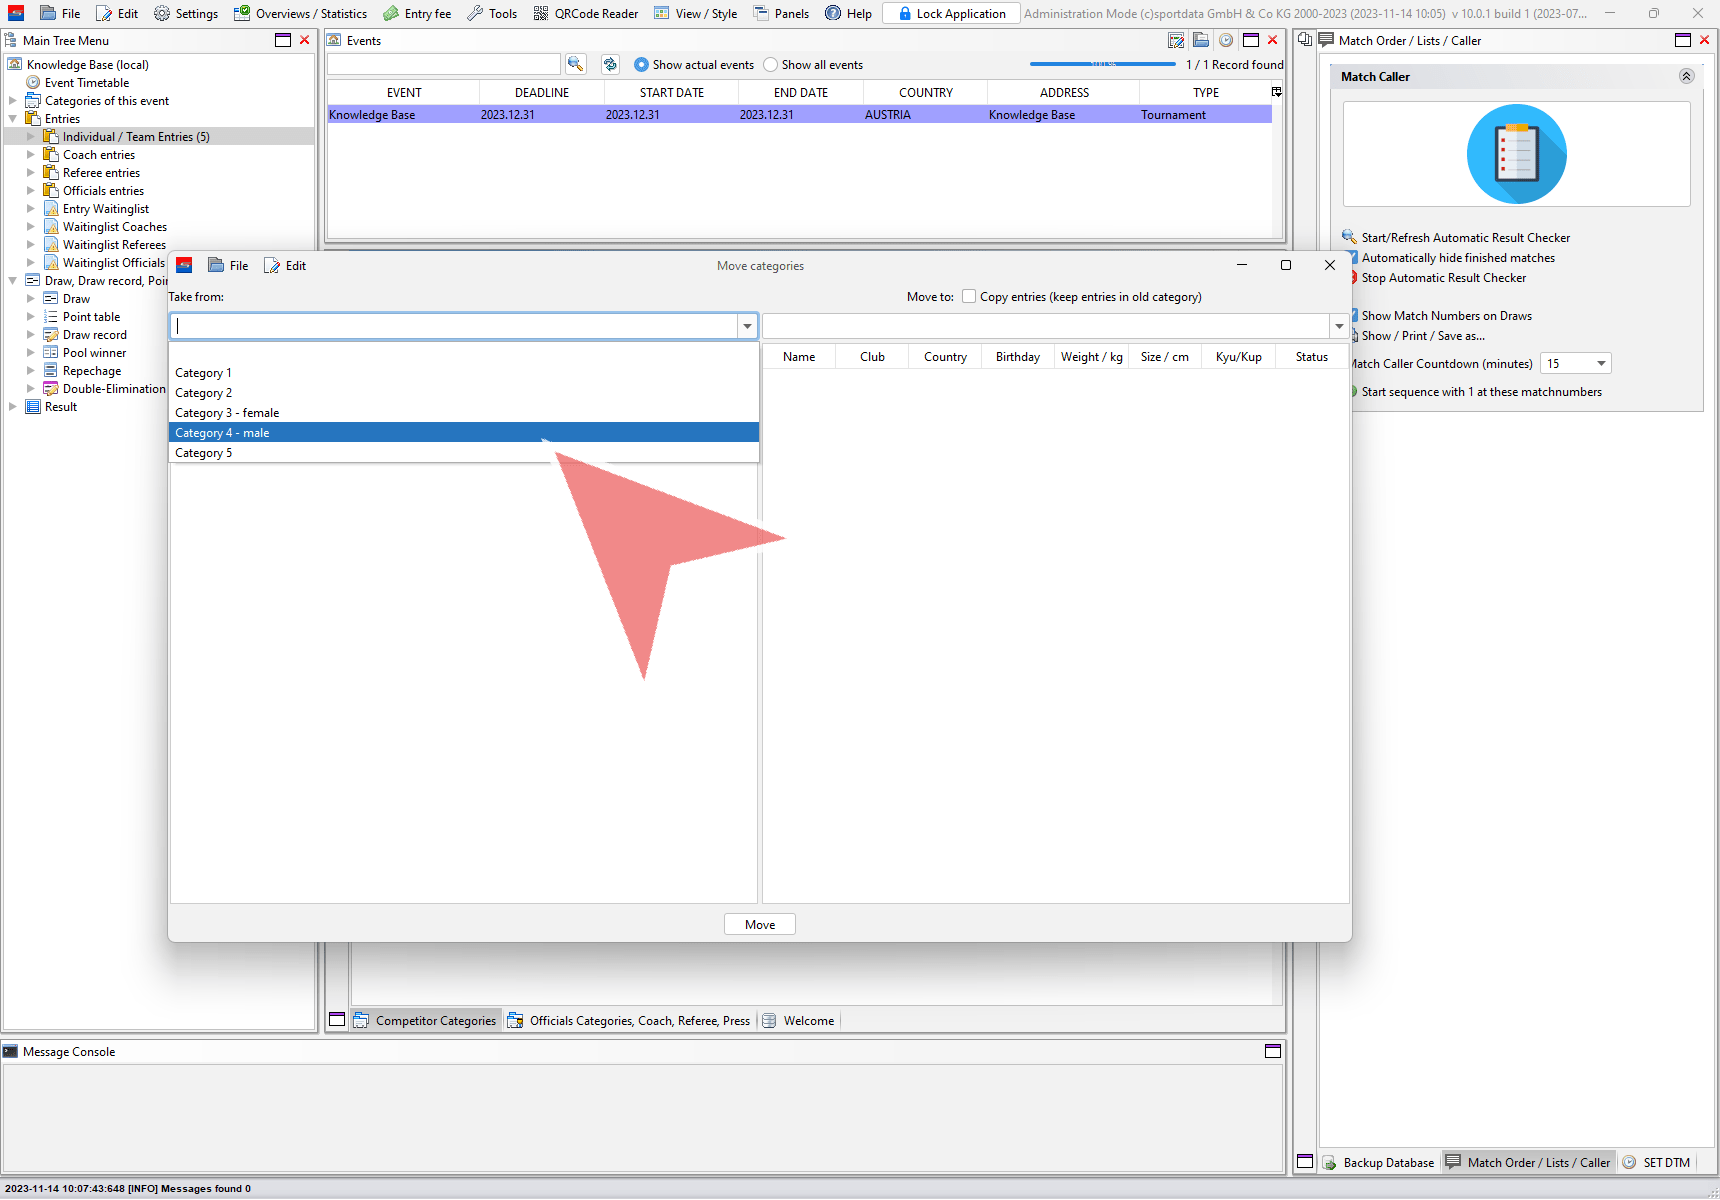Select the Show all events radio button
This screenshot has width=1720, height=1200.
pyautogui.click(x=770, y=65)
